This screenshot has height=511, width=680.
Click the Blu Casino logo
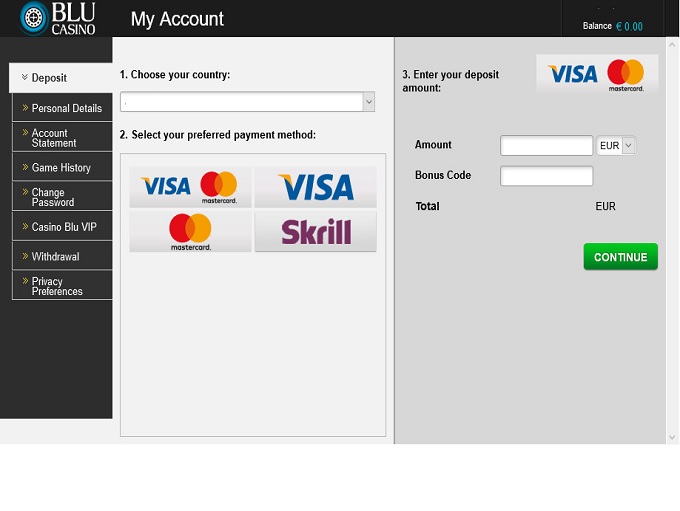point(57,19)
